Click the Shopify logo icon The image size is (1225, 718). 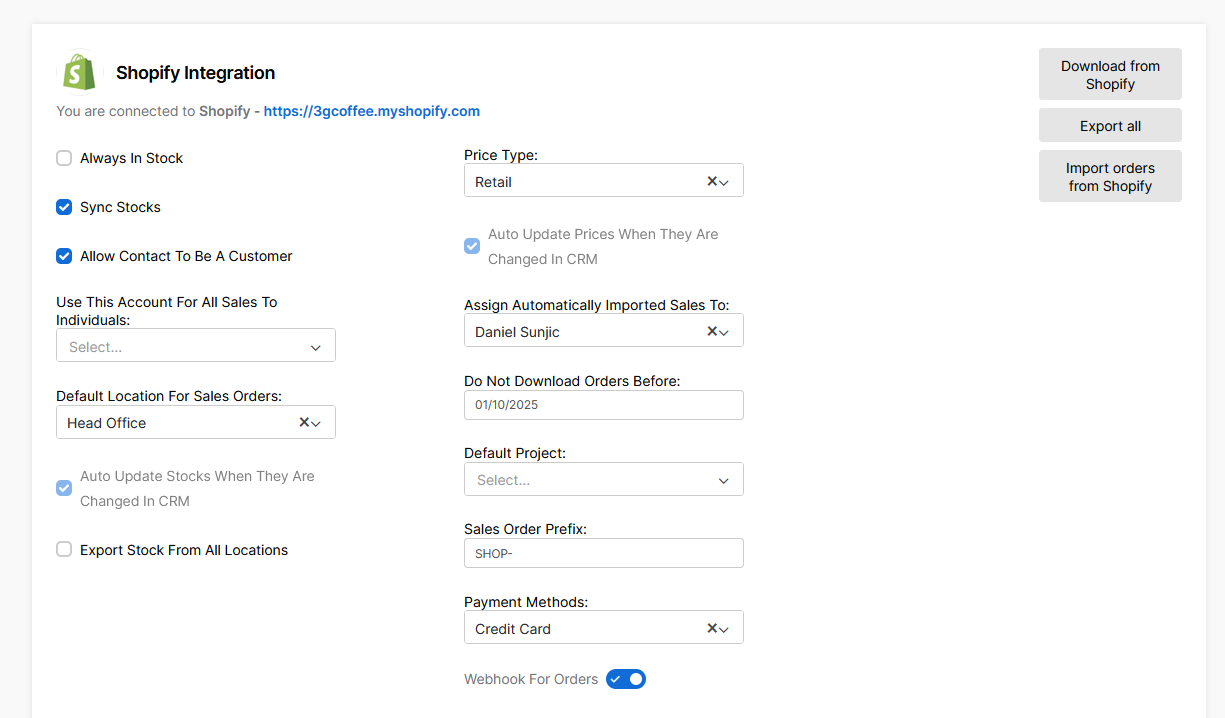(x=79, y=72)
